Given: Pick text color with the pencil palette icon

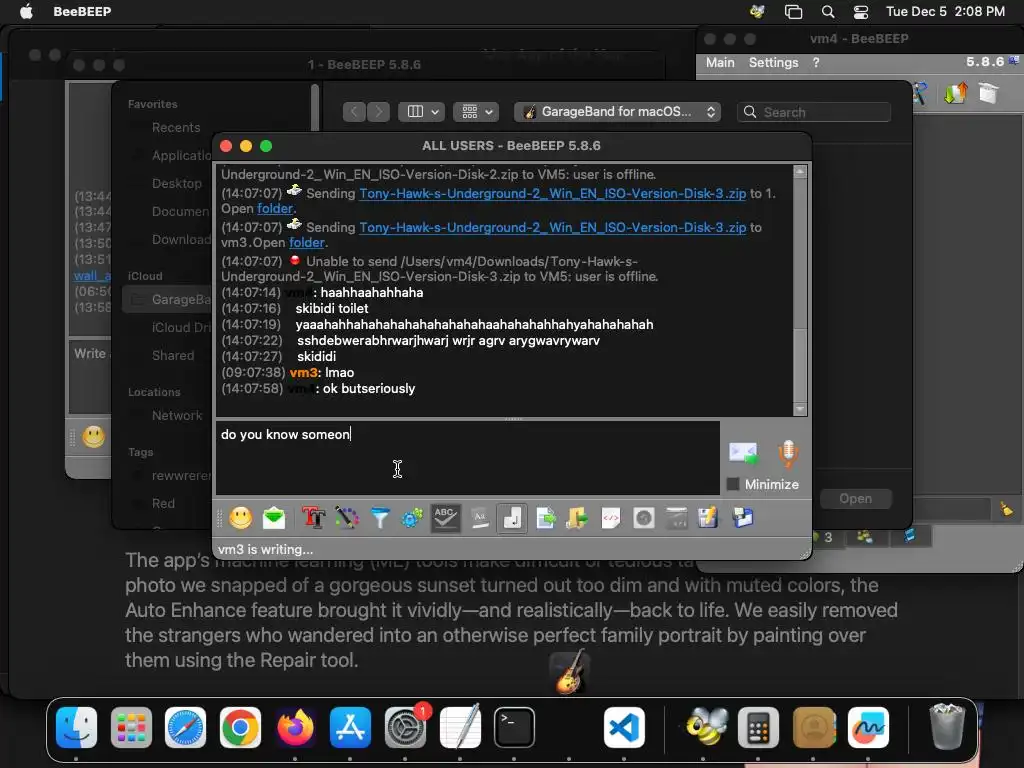Looking at the screenshot, I should click(x=347, y=518).
